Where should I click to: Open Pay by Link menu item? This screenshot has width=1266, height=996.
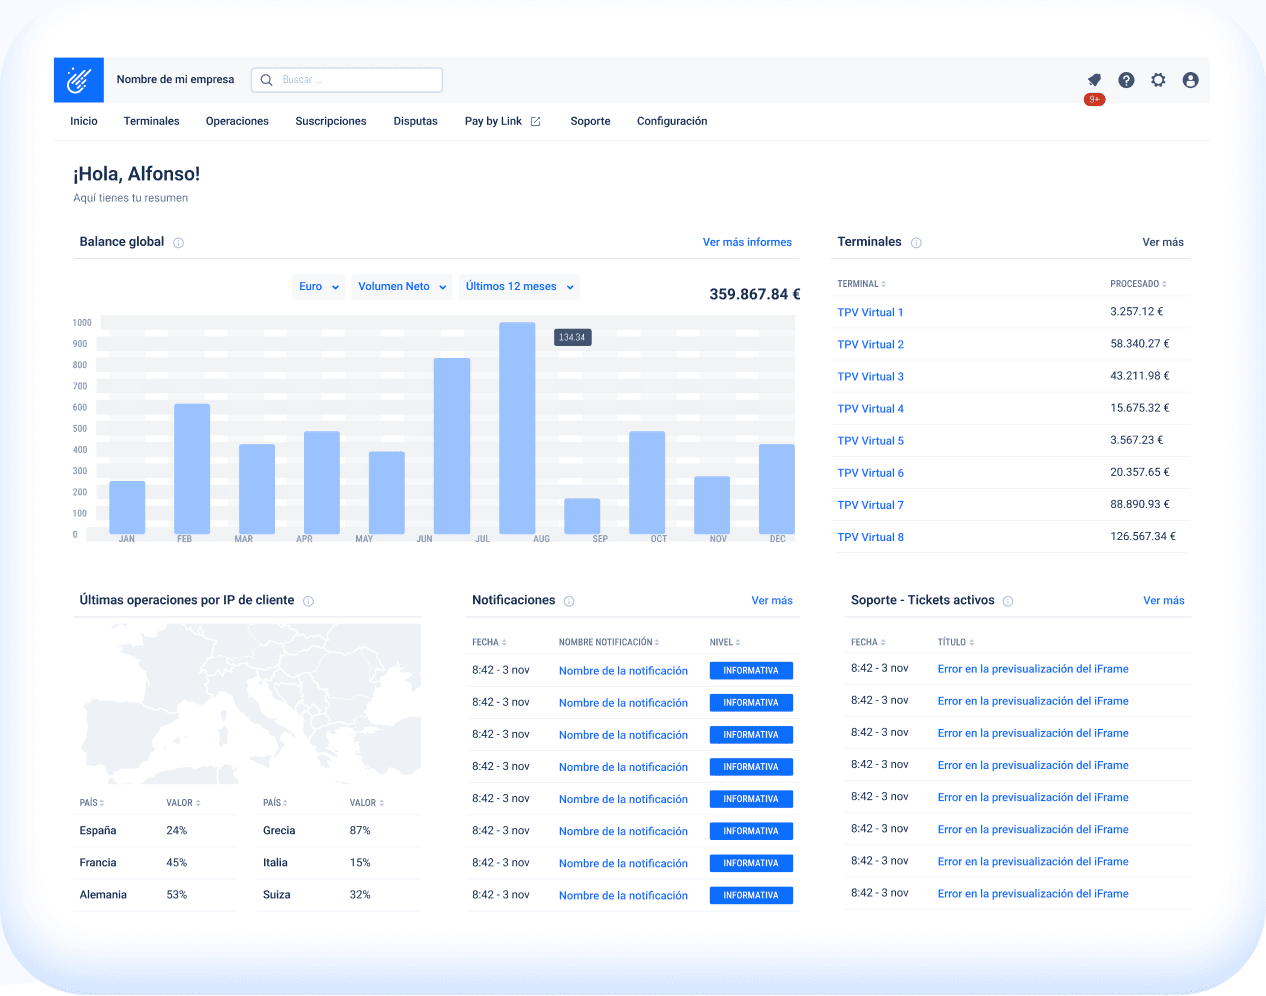point(494,122)
